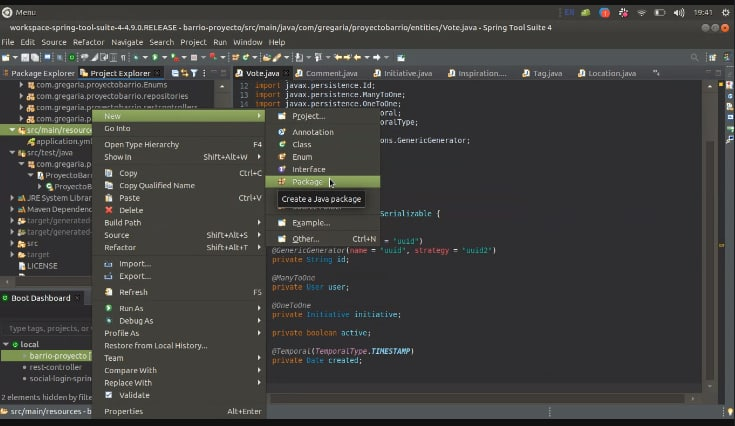This screenshot has width=735, height=426.
Task: Show the hidden editor tabs list
Action: (x=656, y=73)
